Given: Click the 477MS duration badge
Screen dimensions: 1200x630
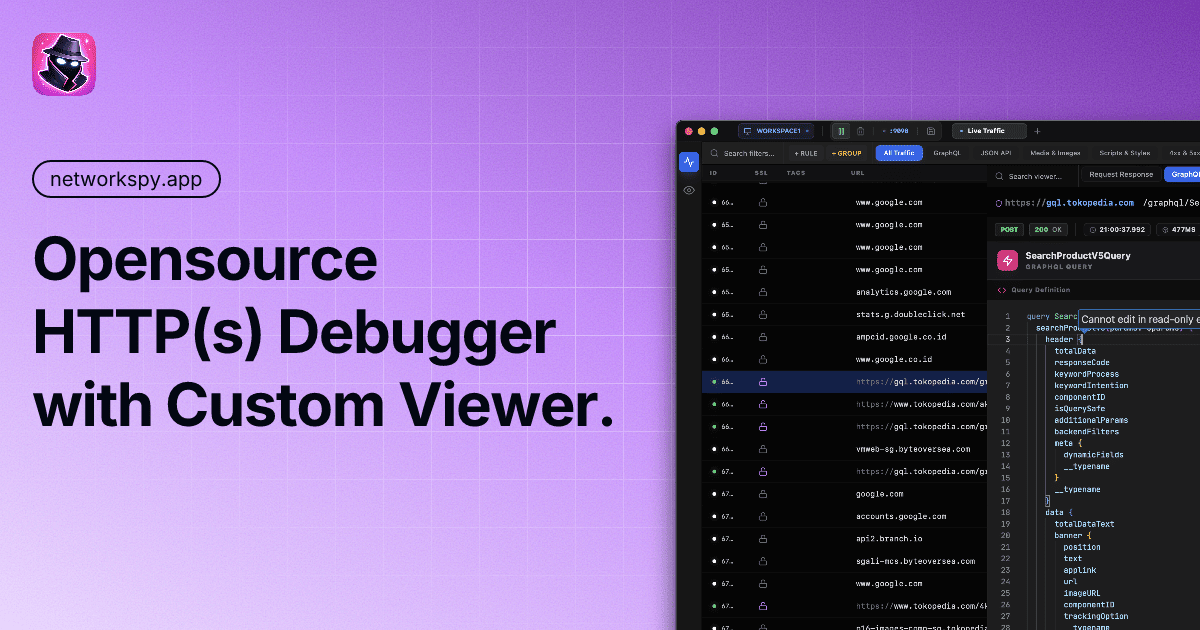Looking at the screenshot, I should pos(1180,229).
